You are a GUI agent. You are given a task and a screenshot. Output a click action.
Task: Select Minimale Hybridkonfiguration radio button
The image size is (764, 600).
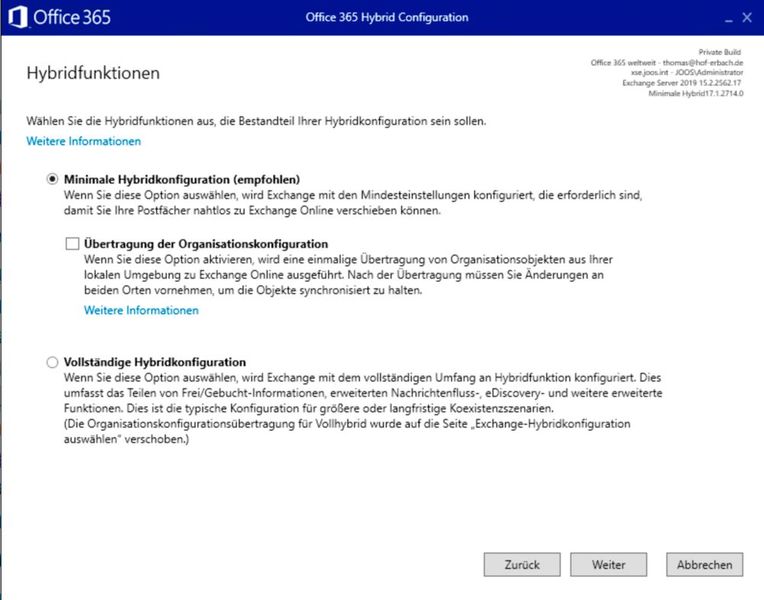pos(52,179)
